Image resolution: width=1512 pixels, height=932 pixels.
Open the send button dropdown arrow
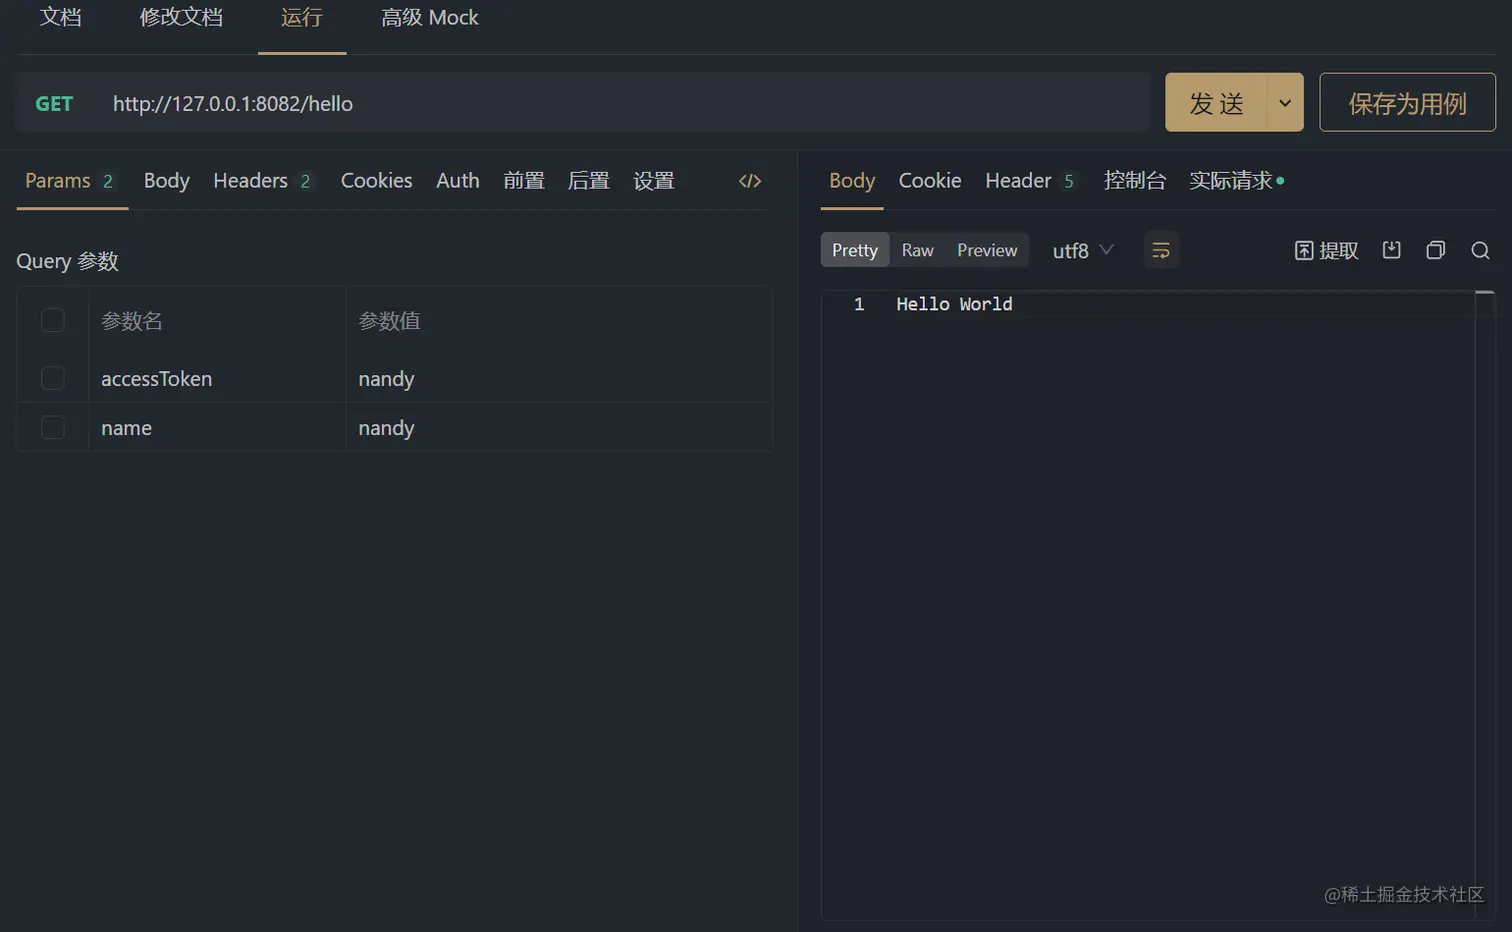(1285, 102)
